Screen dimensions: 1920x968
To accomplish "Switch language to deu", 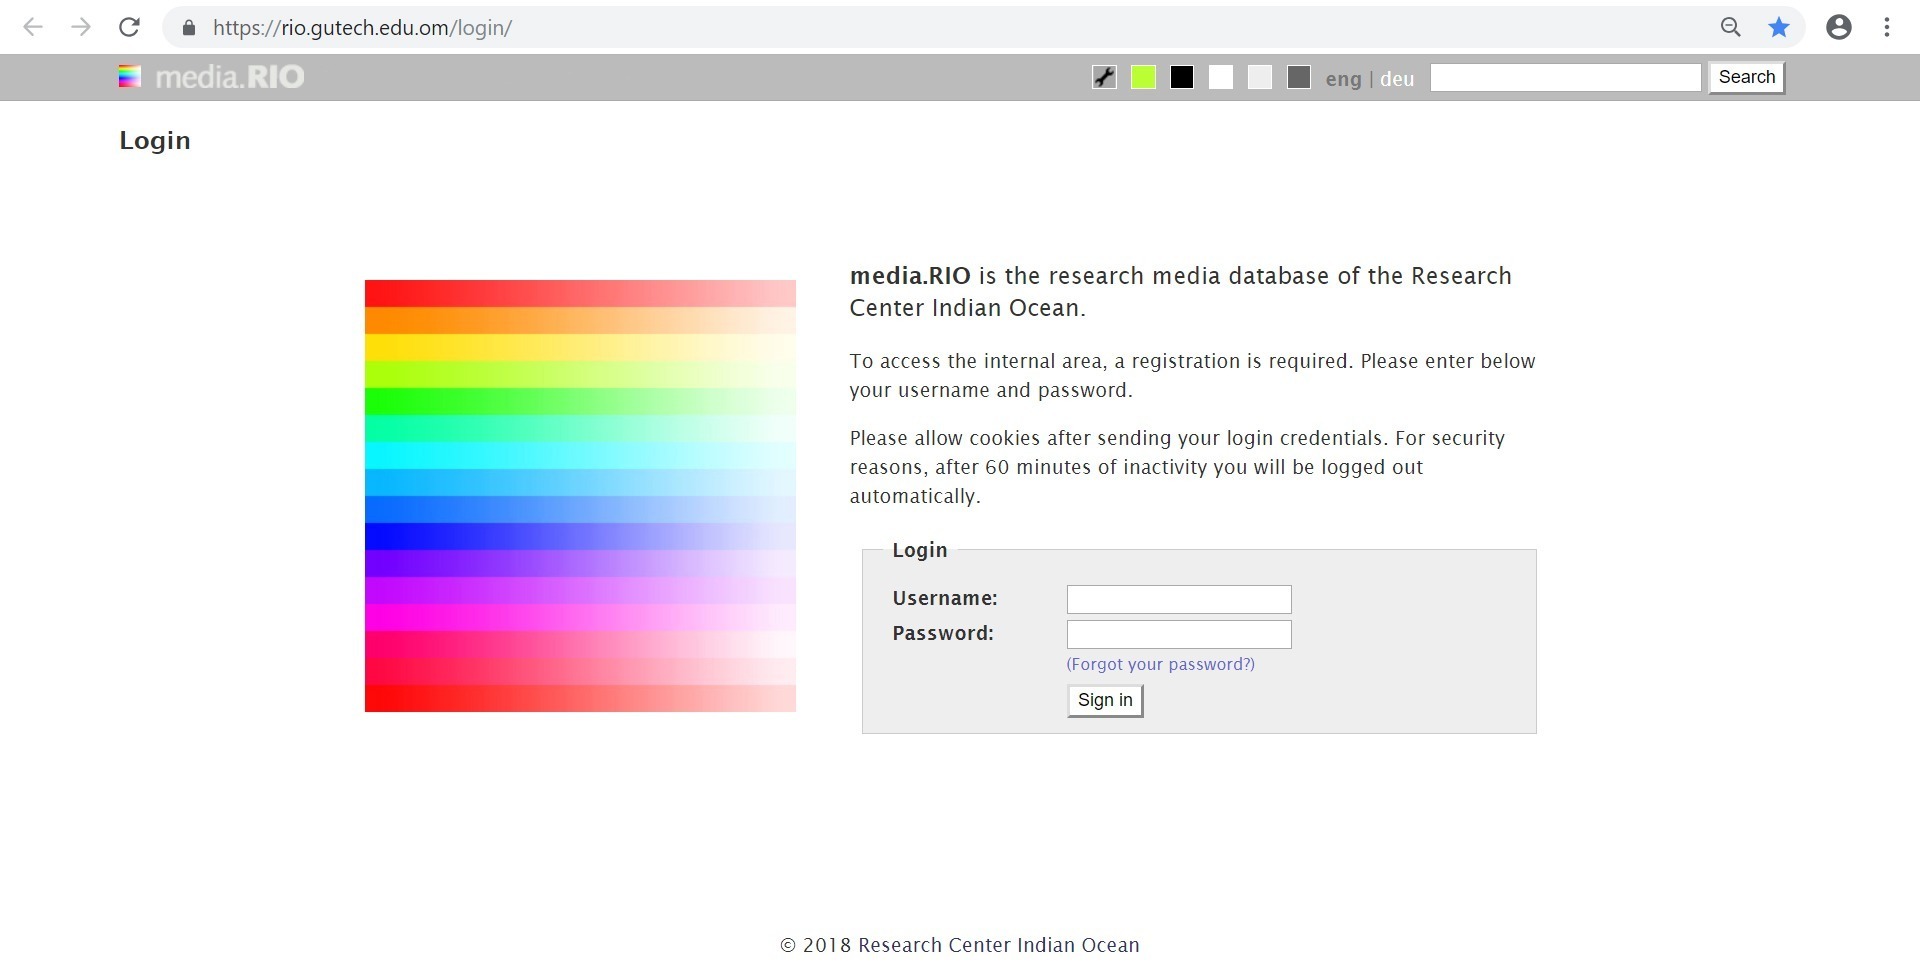I will click(1397, 79).
